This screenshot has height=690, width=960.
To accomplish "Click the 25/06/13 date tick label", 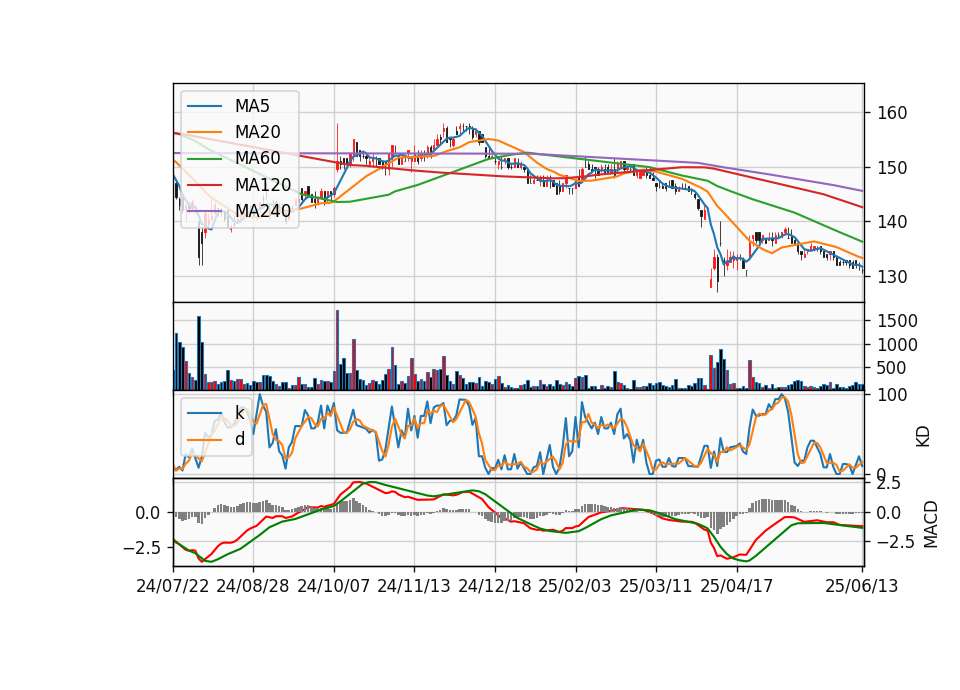I will (x=862, y=586).
